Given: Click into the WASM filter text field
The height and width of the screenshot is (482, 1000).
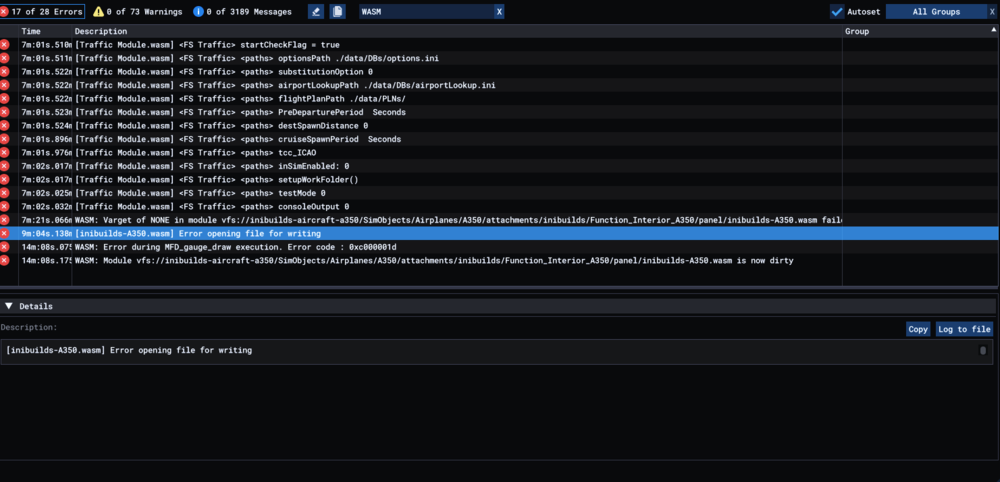Looking at the screenshot, I should pyautogui.click(x=425, y=12).
